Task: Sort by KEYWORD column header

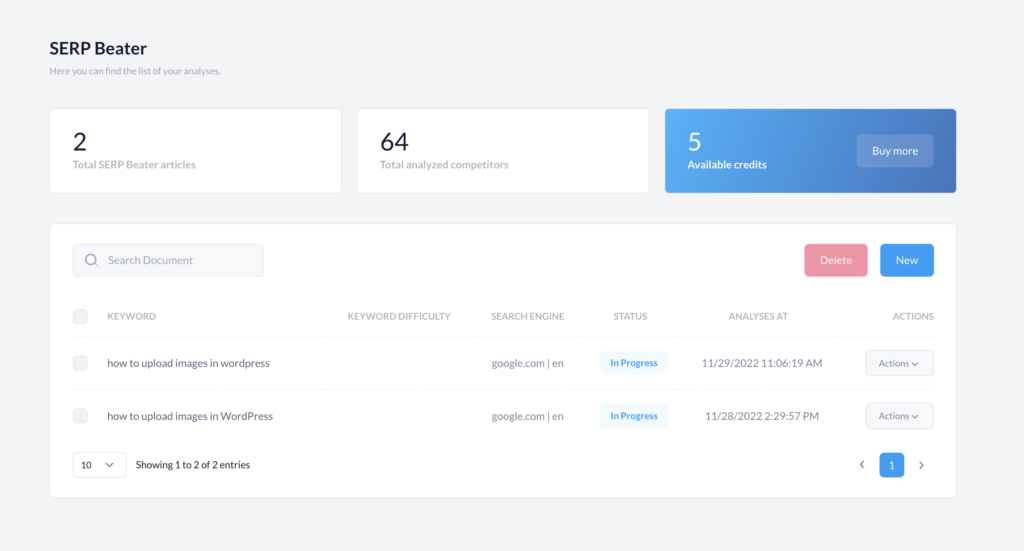Action: click(x=131, y=317)
